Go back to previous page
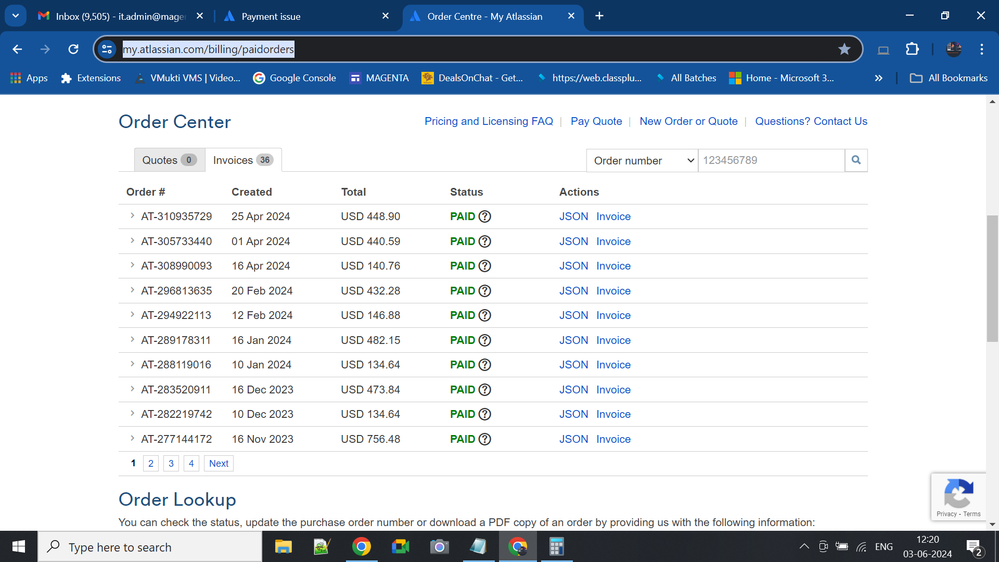 pos(17,49)
